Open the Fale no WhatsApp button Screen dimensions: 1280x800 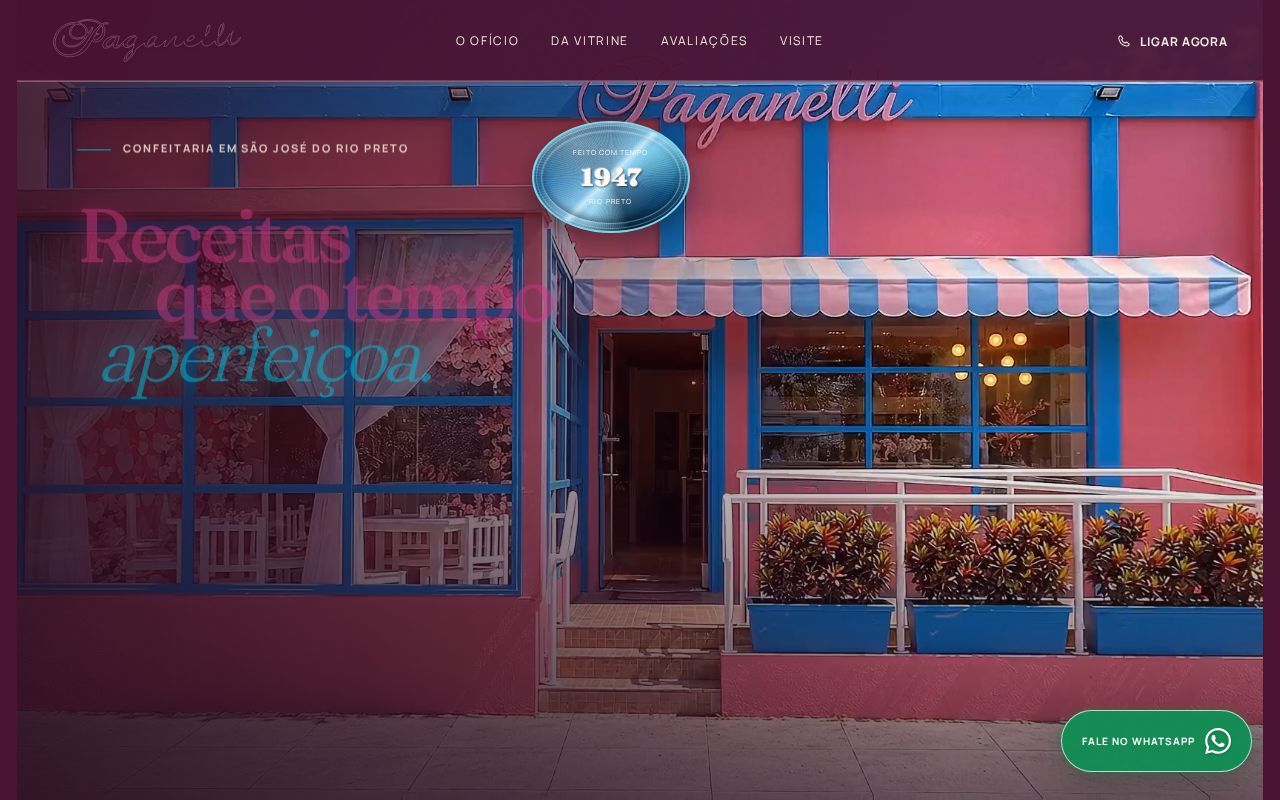[1156, 741]
